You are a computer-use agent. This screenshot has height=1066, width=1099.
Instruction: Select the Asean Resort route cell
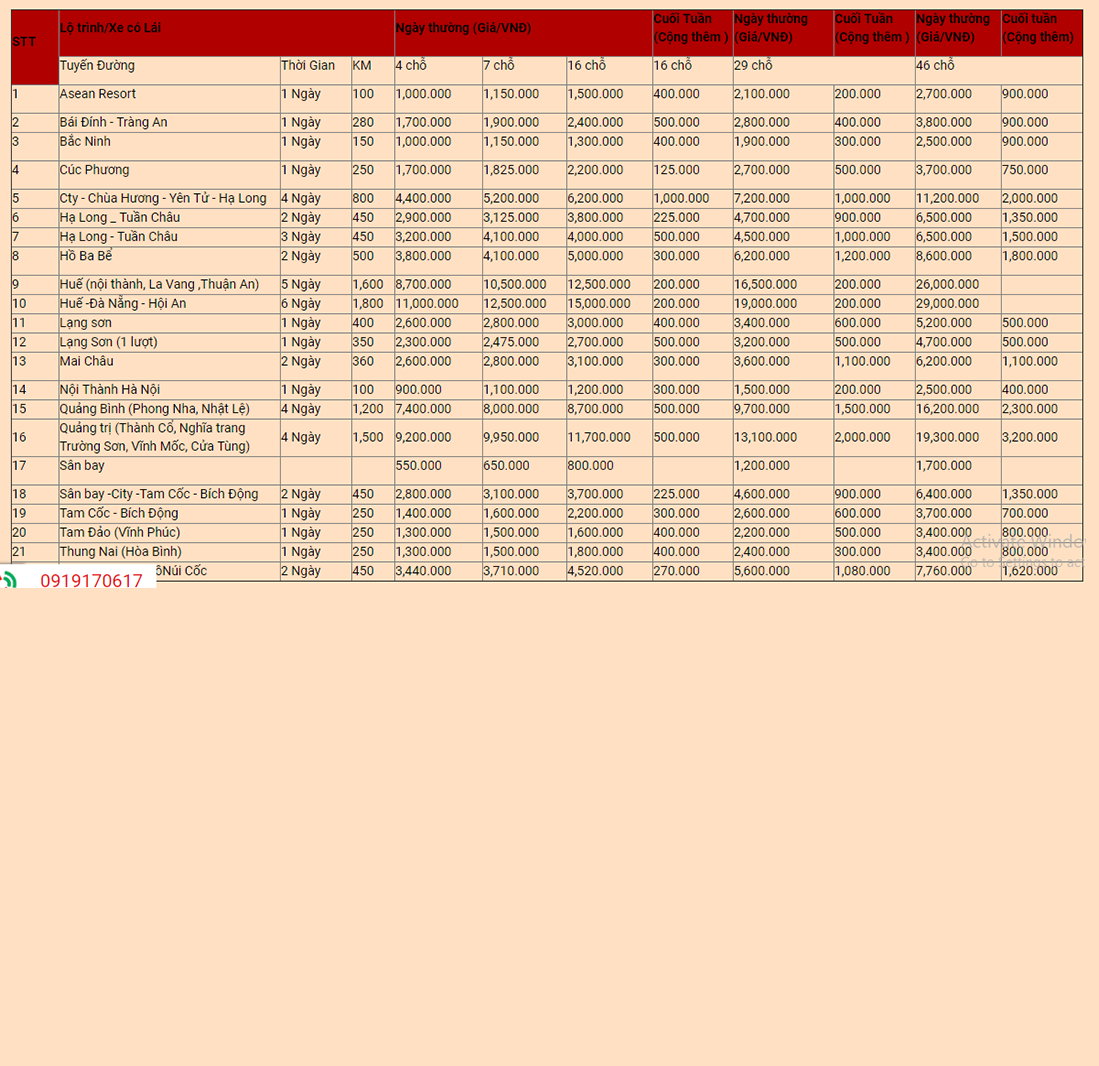tap(97, 94)
